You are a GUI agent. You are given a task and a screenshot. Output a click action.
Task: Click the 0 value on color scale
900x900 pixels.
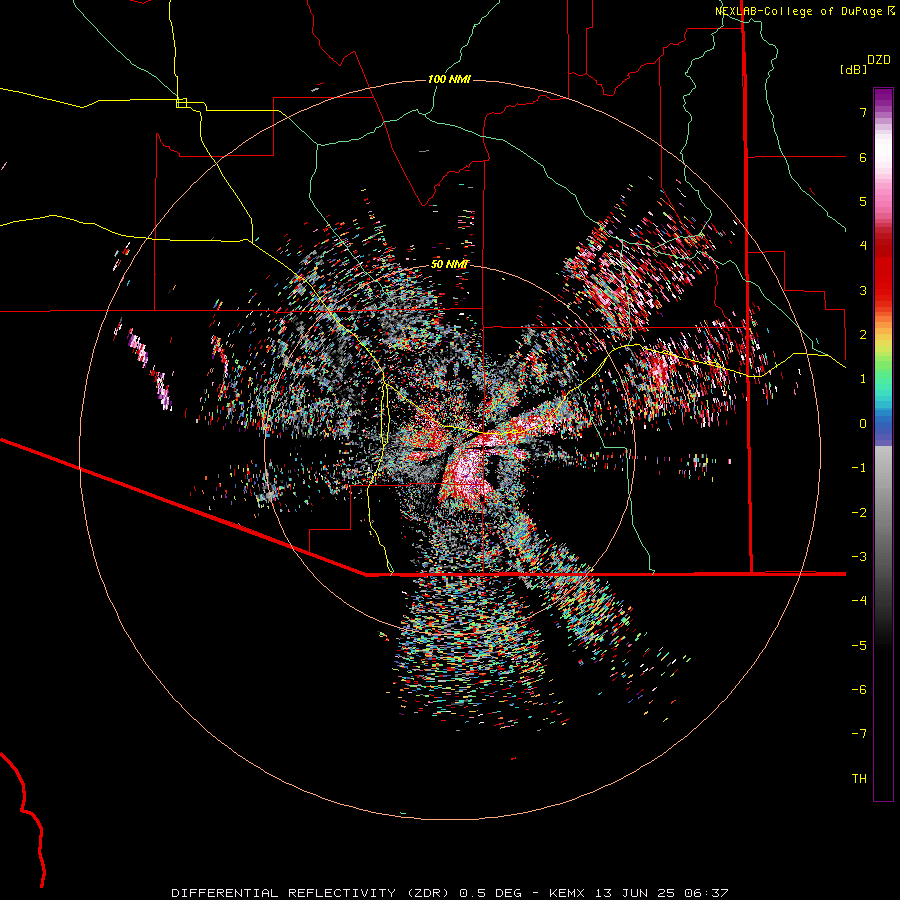(863, 424)
